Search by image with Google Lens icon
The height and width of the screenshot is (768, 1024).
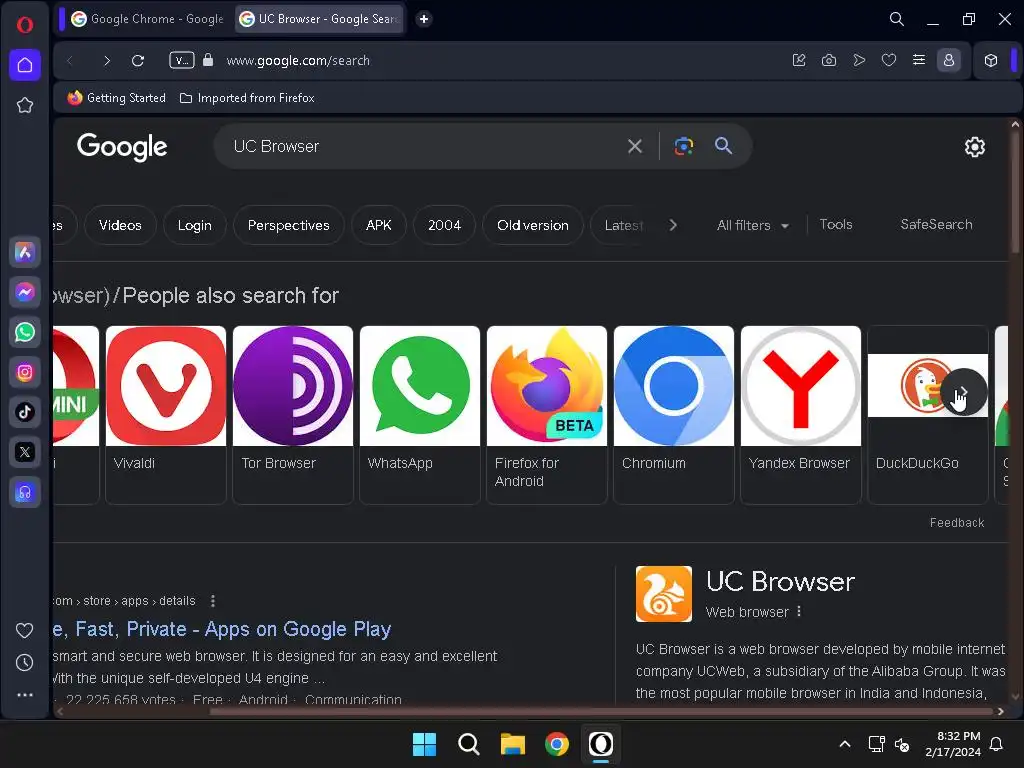point(684,146)
